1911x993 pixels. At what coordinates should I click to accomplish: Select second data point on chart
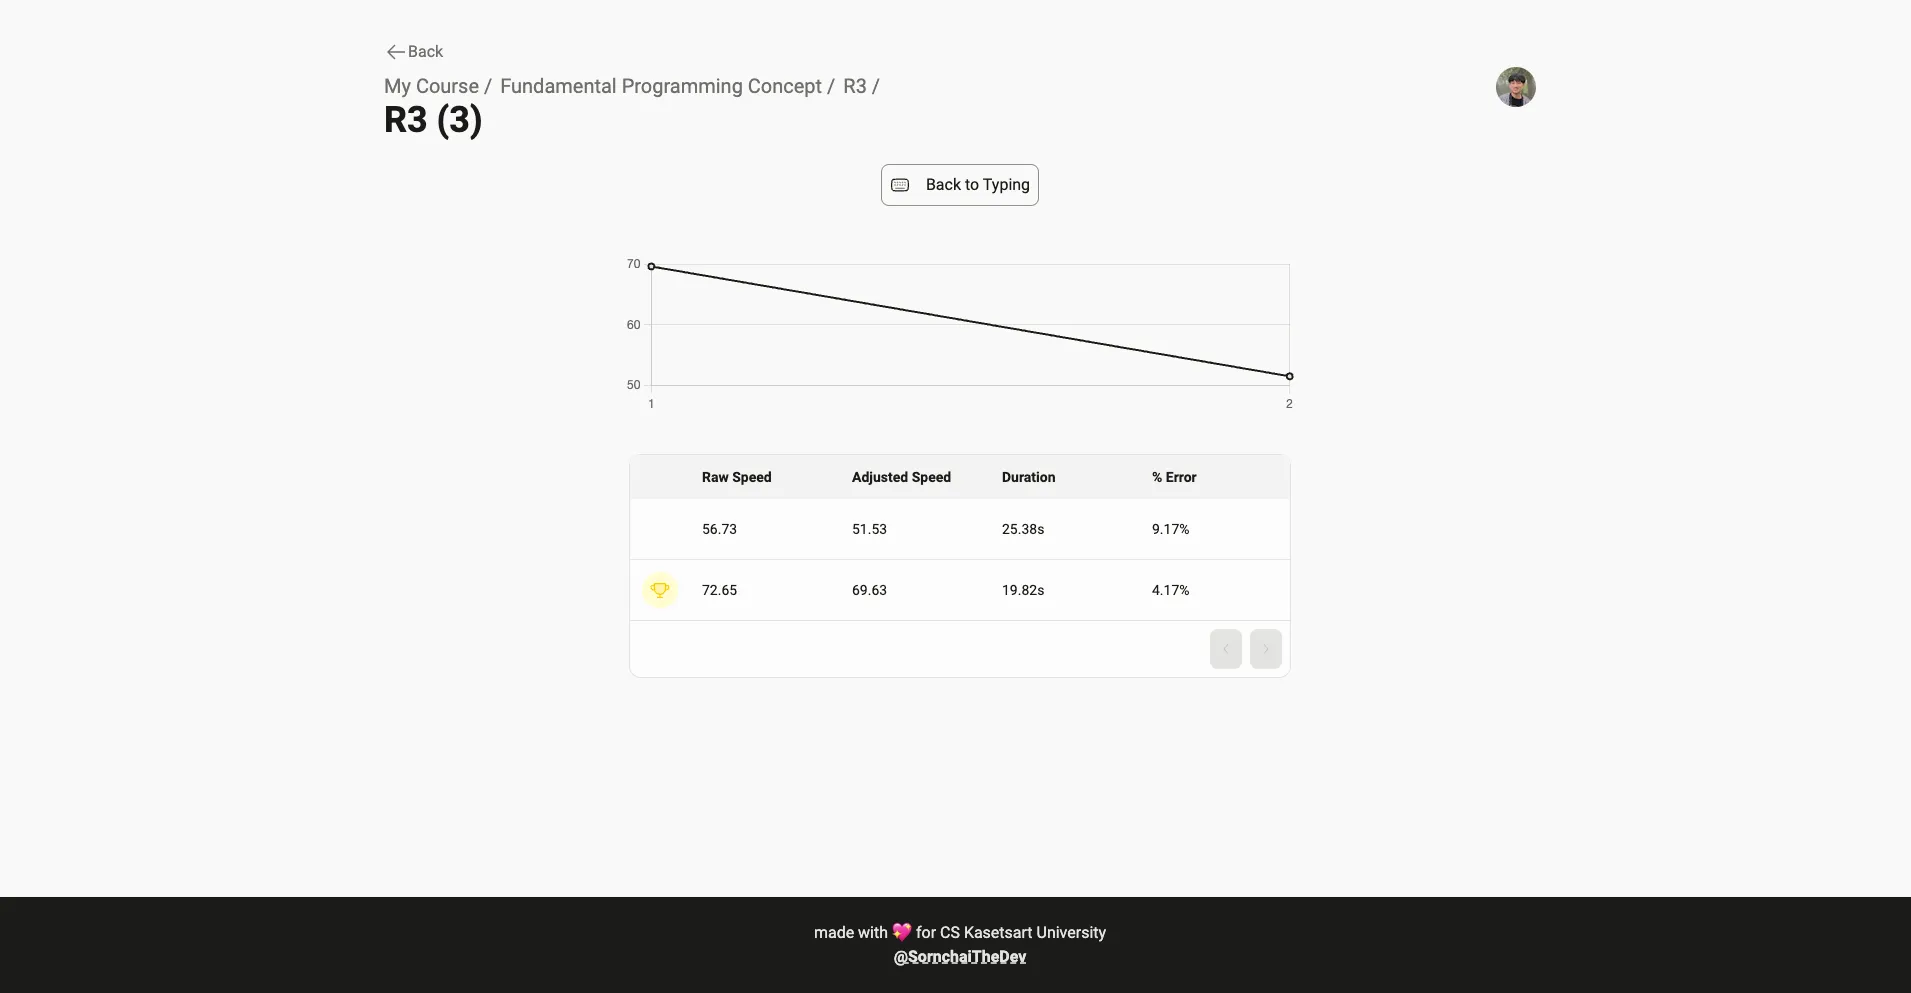point(1290,377)
